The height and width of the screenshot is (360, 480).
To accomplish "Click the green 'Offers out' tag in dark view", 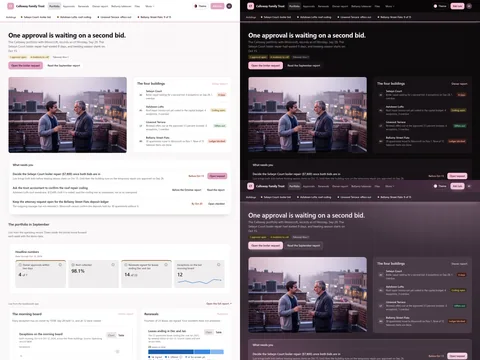I will tap(460, 126).
